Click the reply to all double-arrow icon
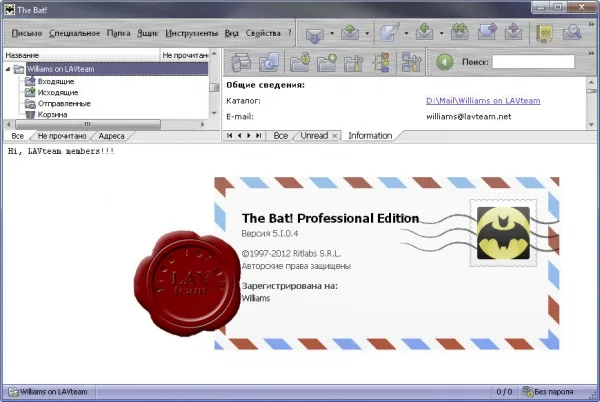 tap(460, 33)
